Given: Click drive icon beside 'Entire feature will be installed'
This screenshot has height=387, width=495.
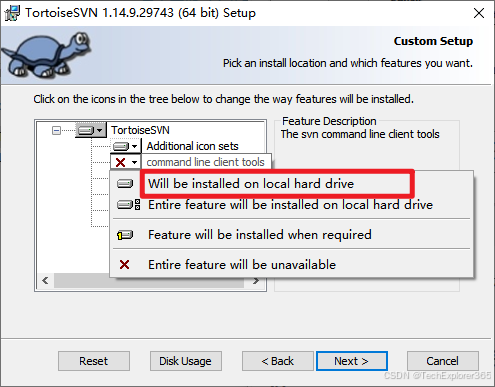Looking at the screenshot, I should (x=128, y=204).
